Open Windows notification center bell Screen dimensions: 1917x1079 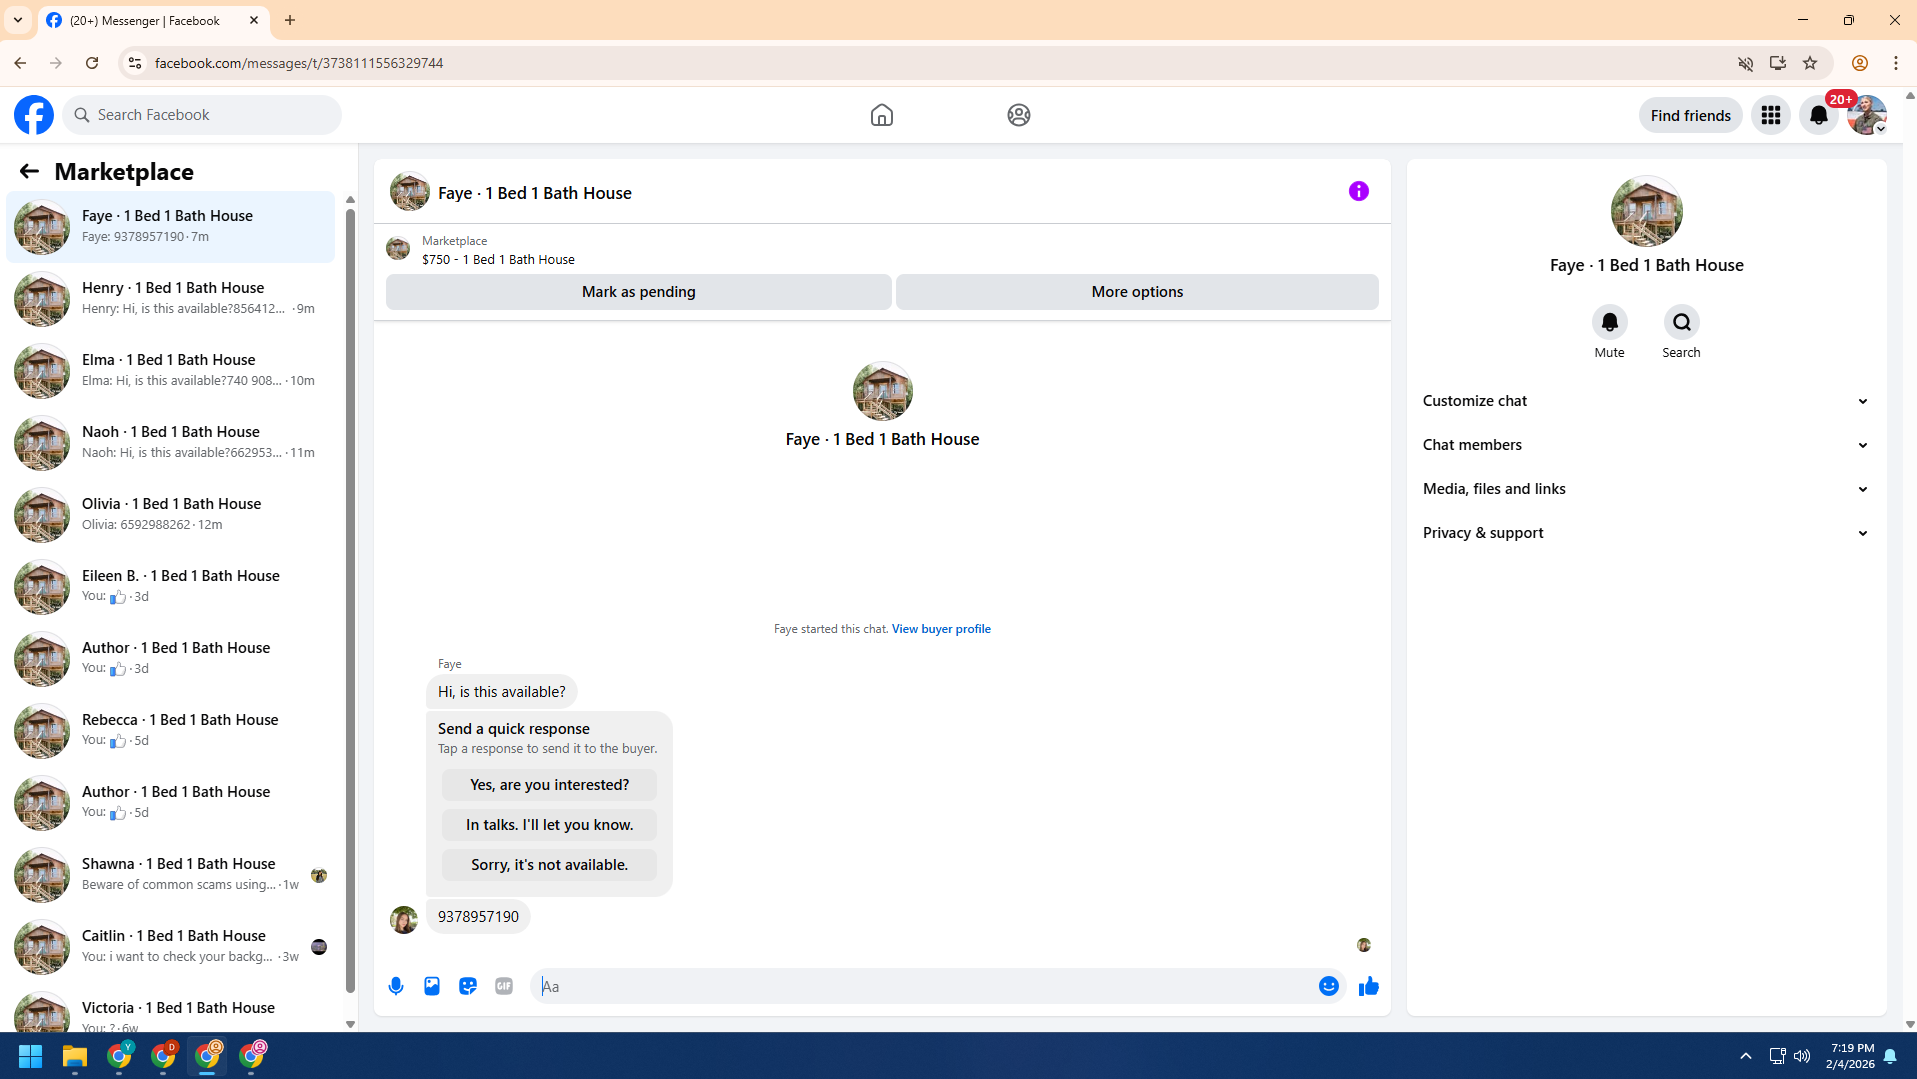pyautogui.click(x=1890, y=1056)
